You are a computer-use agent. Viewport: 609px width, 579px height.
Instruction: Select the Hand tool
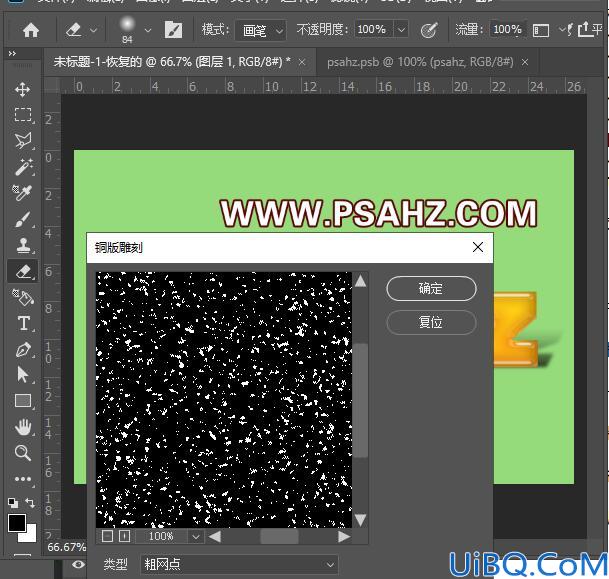[23, 427]
